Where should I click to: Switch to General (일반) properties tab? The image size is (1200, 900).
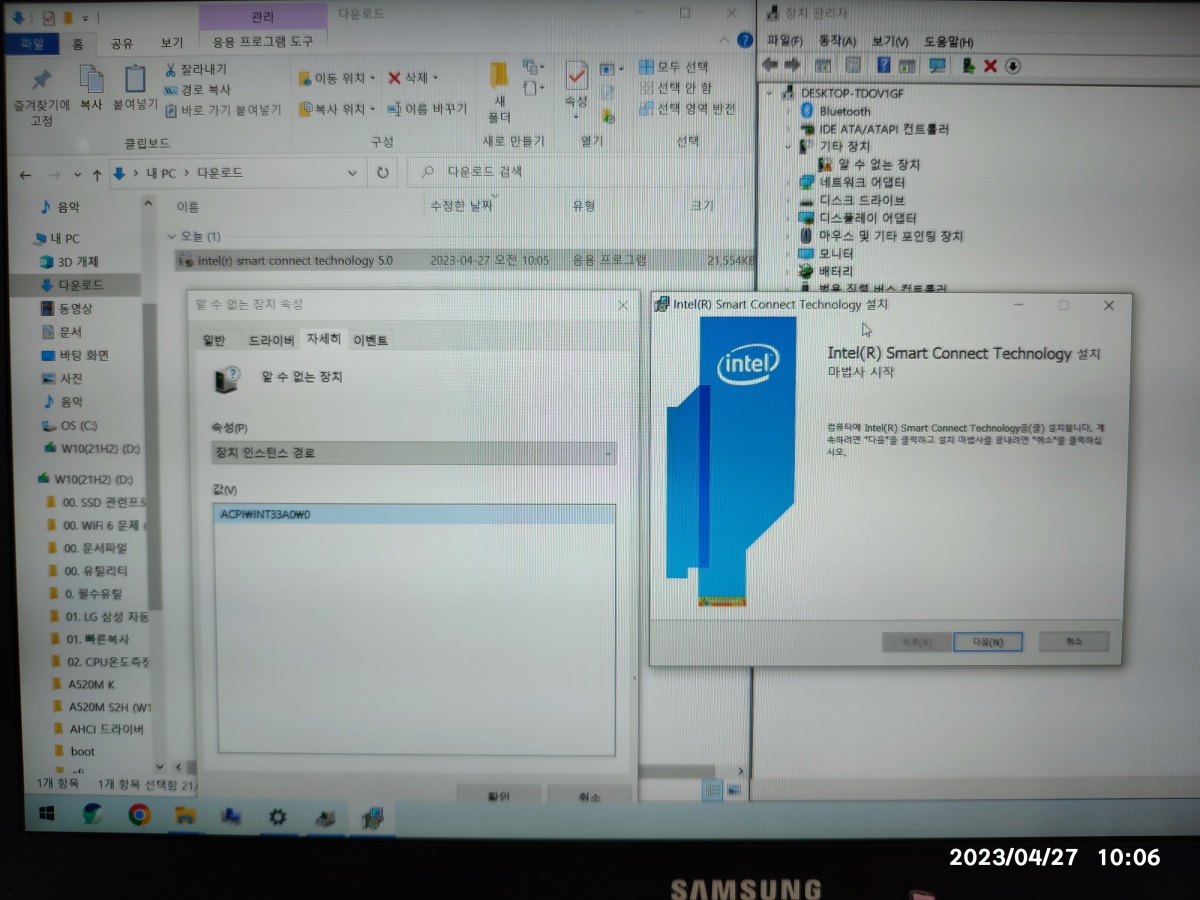pos(215,340)
